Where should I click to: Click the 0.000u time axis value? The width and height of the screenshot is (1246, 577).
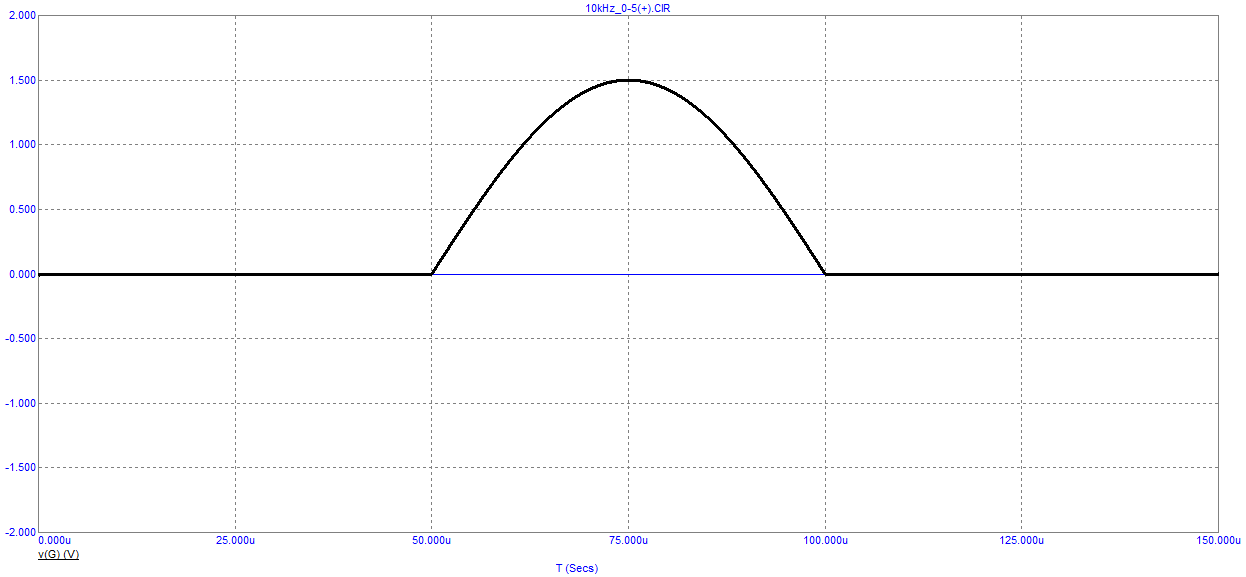pos(55,541)
